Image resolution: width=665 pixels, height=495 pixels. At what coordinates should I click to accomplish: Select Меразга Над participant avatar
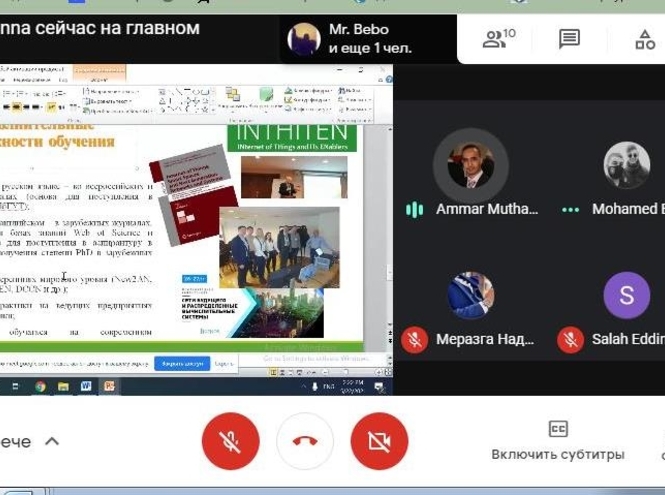(x=470, y=295)
